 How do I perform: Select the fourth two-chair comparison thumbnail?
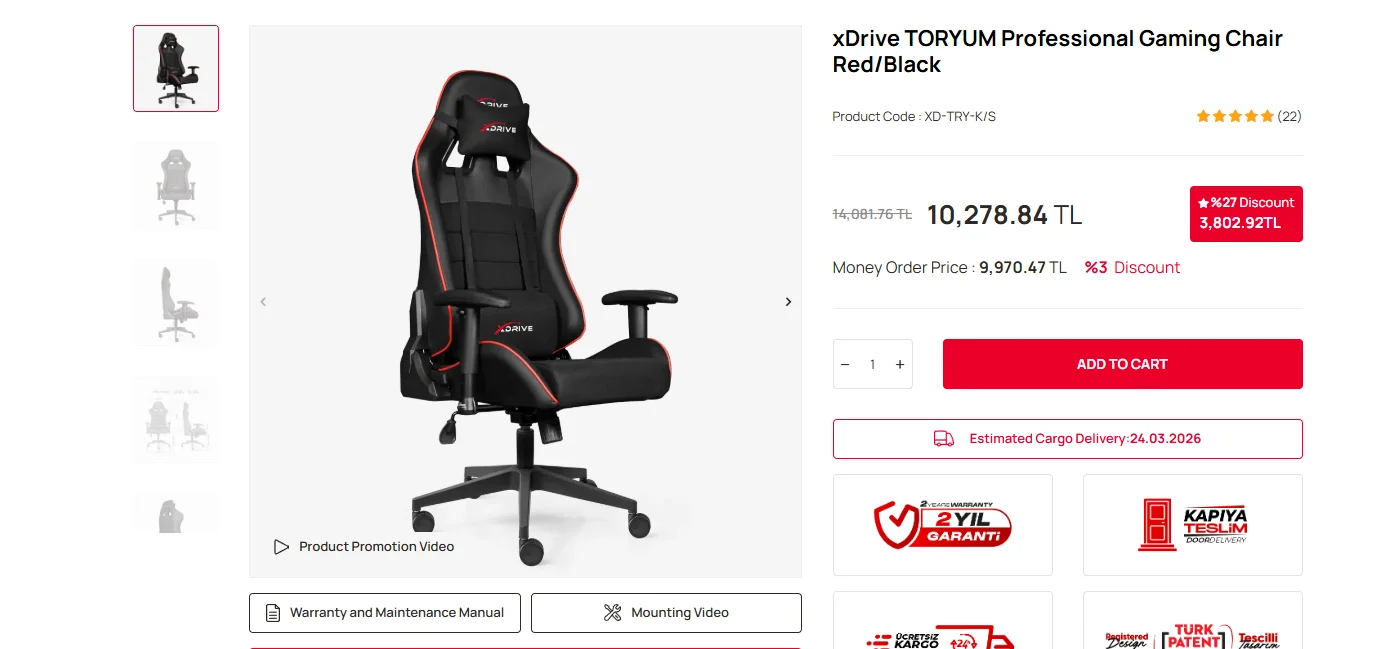pyautogui.click(x=176, y=421)
